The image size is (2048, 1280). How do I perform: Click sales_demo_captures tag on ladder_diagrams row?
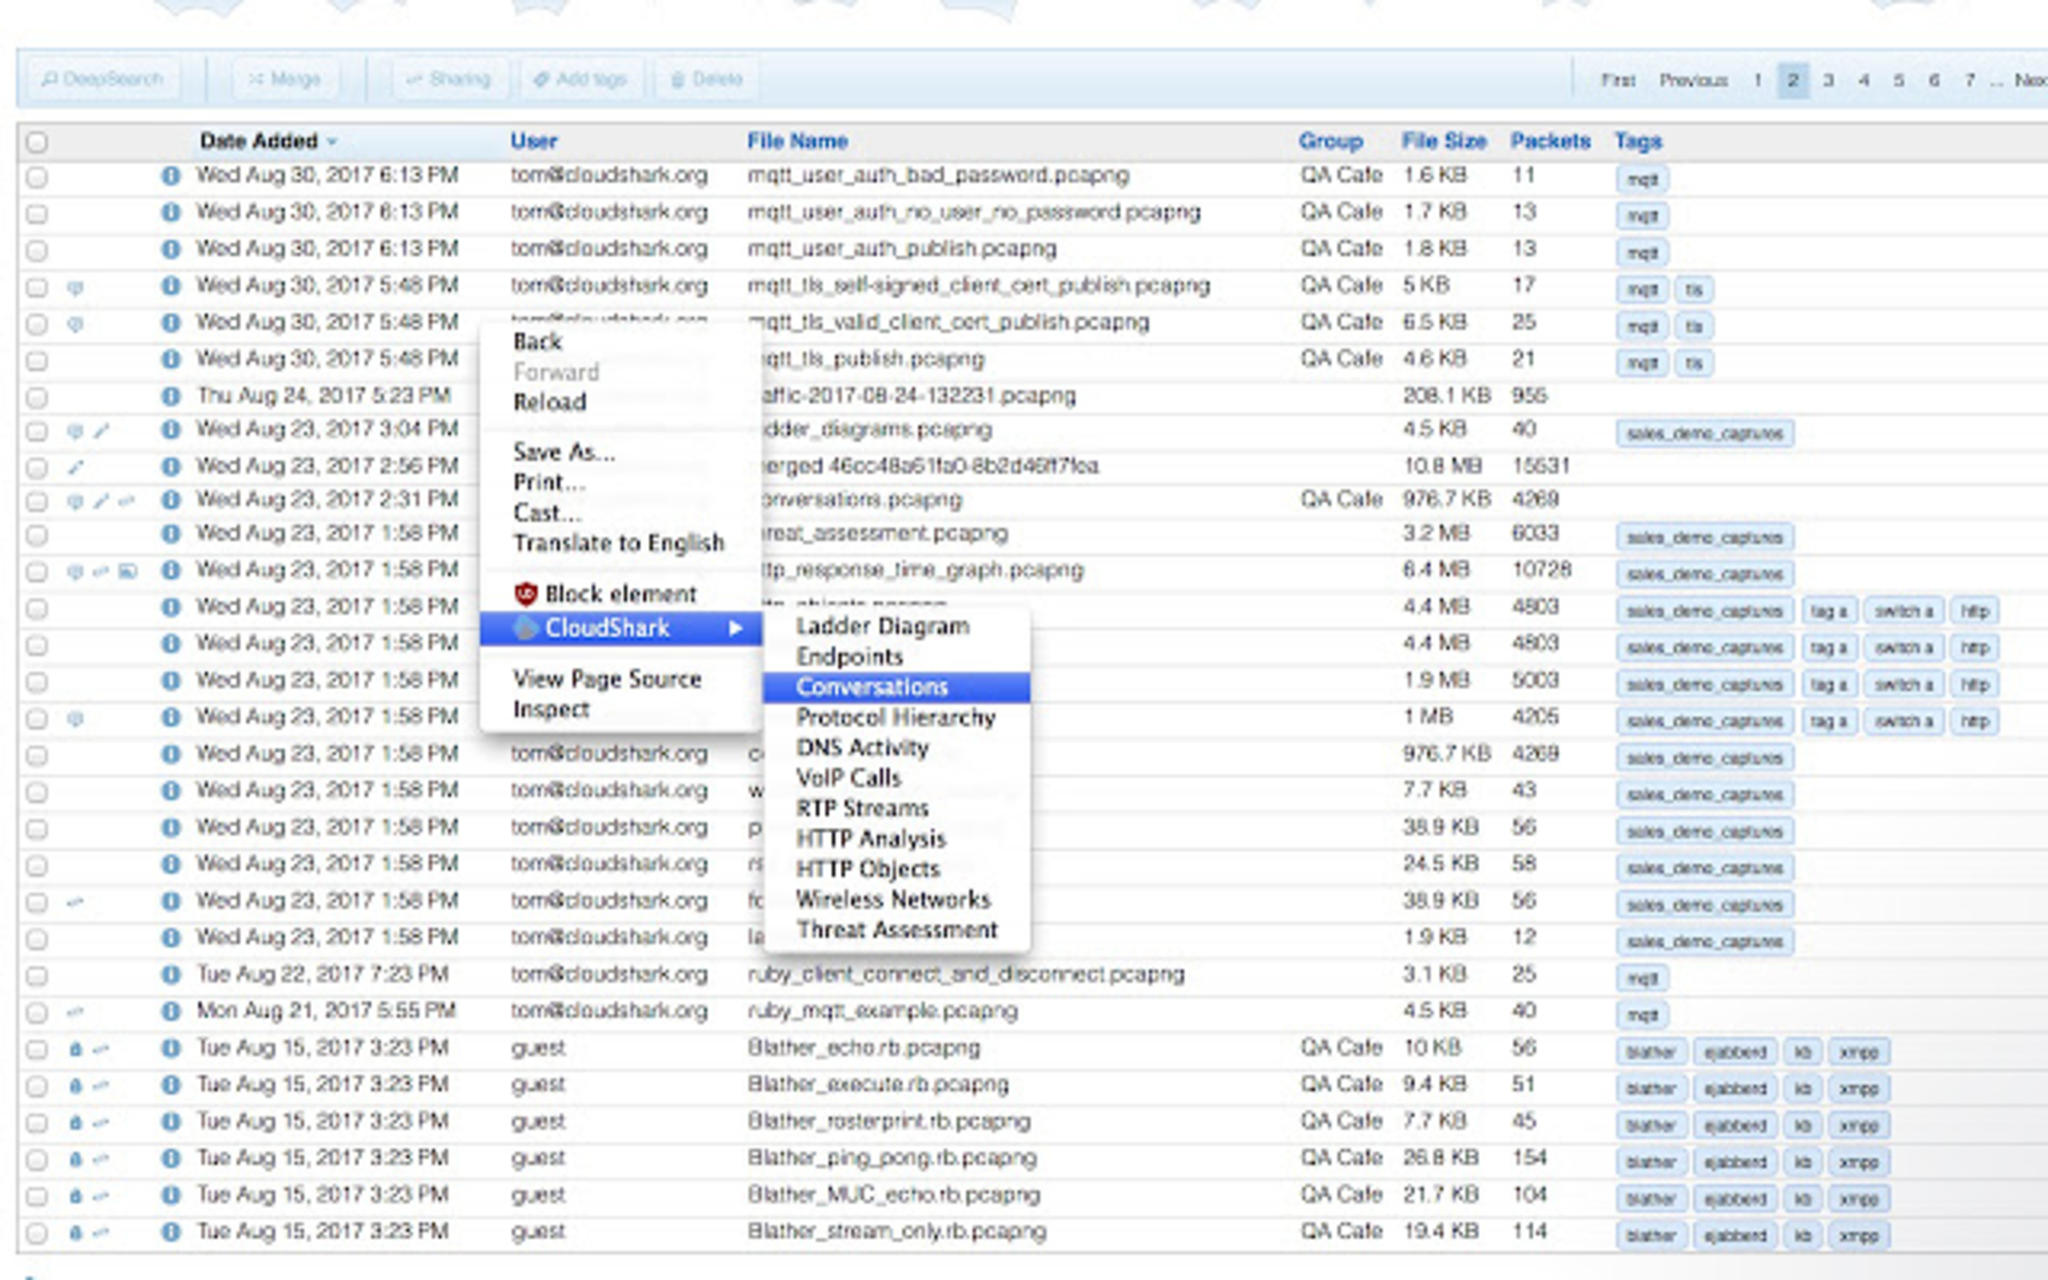pyautogui.click(x=1705, y=434)
